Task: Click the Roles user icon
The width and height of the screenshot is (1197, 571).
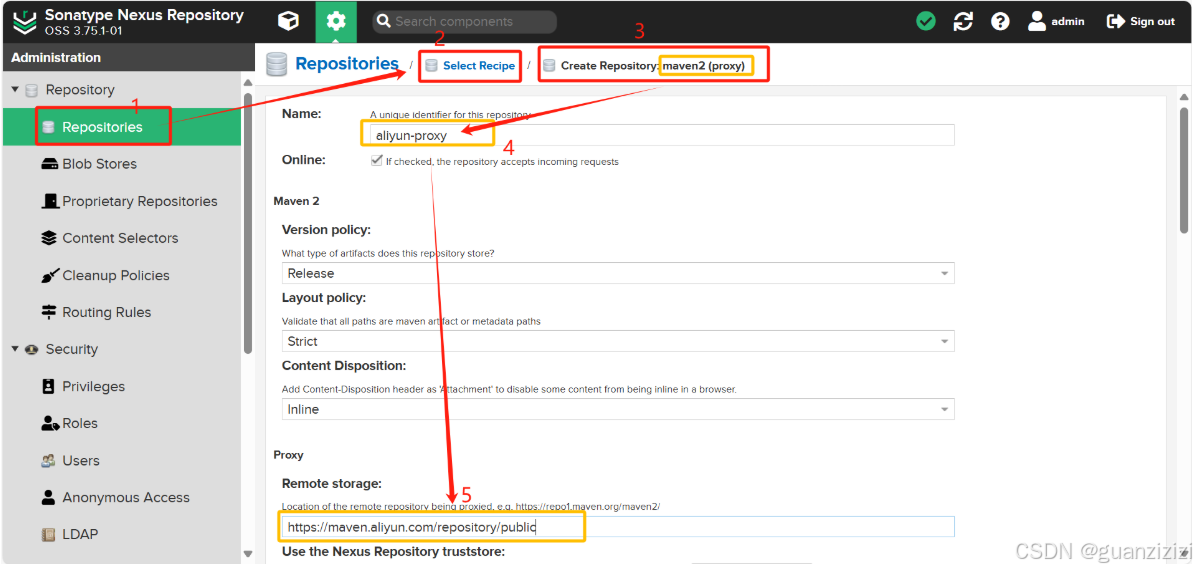Action: click(x=50, y=424)
